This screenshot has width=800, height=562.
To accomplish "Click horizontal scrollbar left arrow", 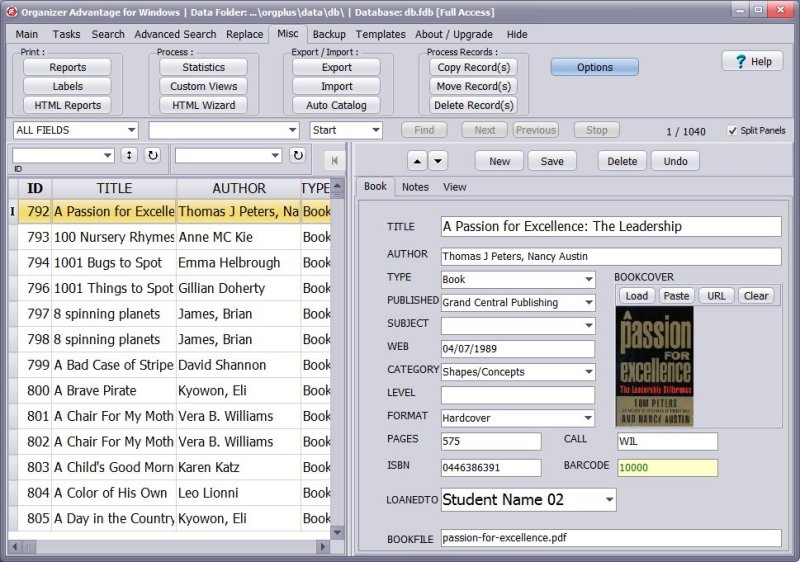I will [x=15, y=547].
